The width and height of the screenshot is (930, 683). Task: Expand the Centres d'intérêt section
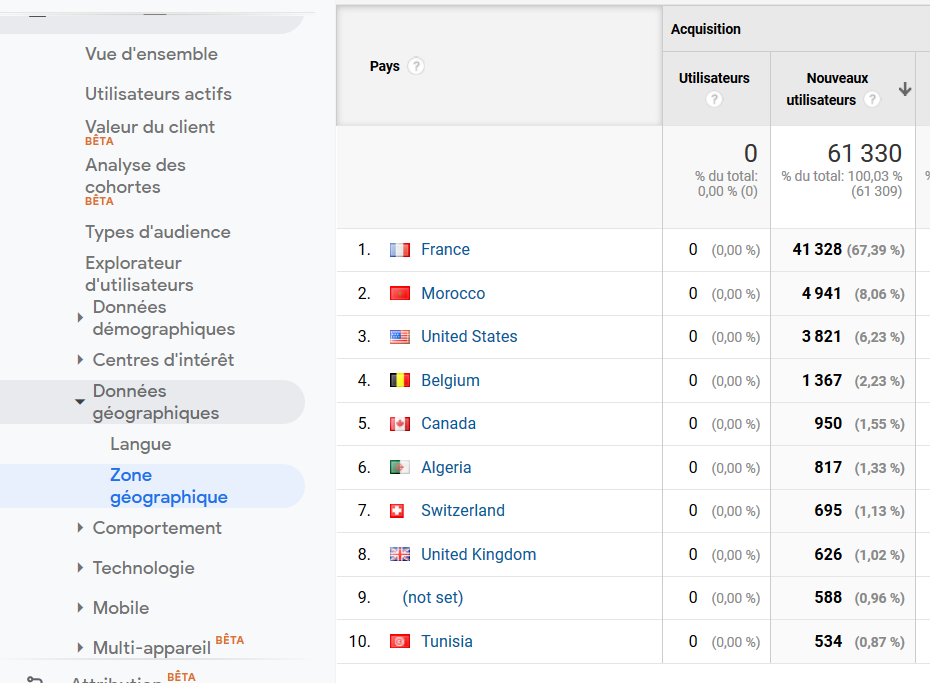tap(80, 360)
